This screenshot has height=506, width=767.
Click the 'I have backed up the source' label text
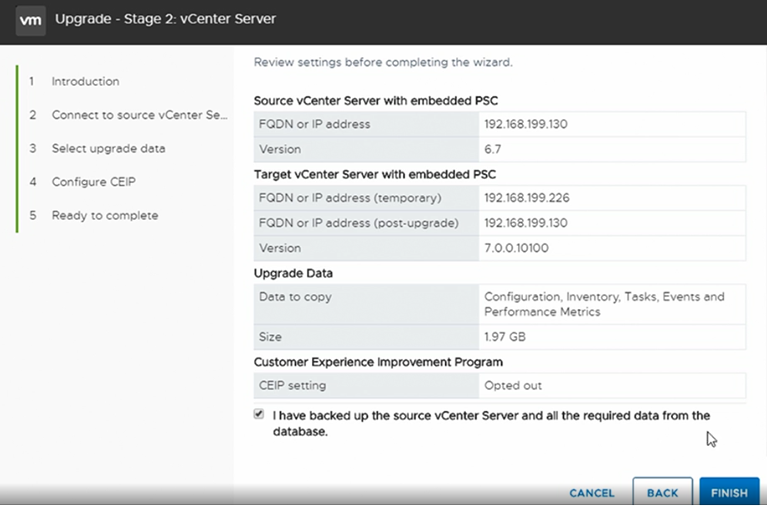pyautogui.click(x=492, y=423)
